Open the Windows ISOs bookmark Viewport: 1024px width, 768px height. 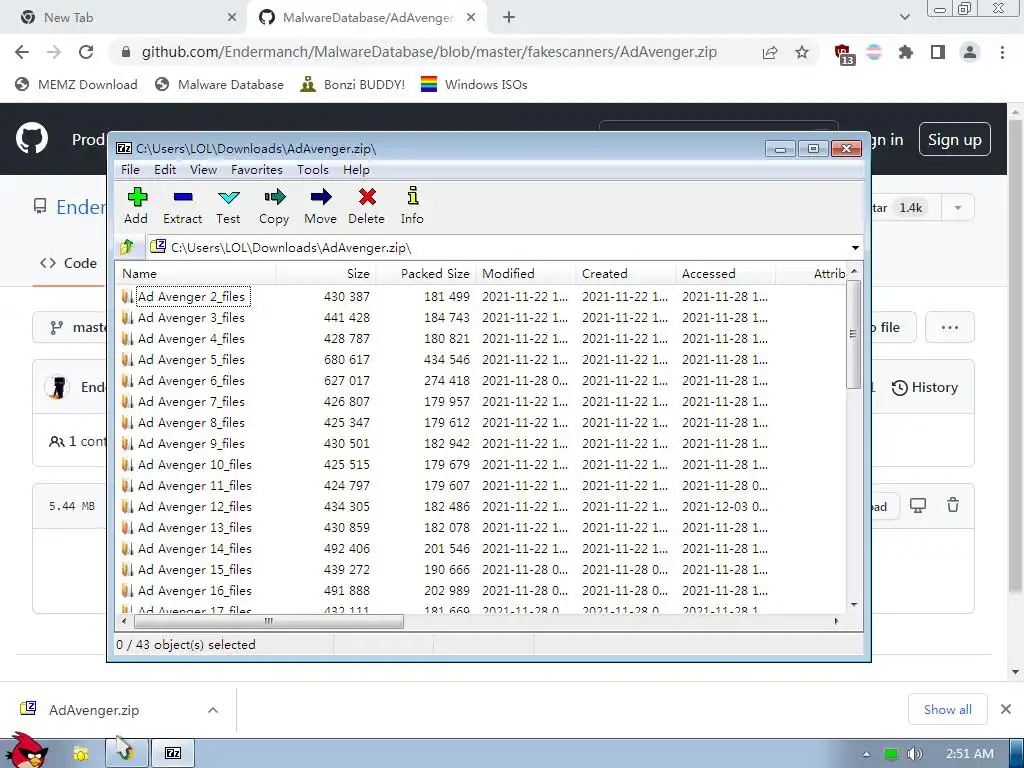coord(474,84)
